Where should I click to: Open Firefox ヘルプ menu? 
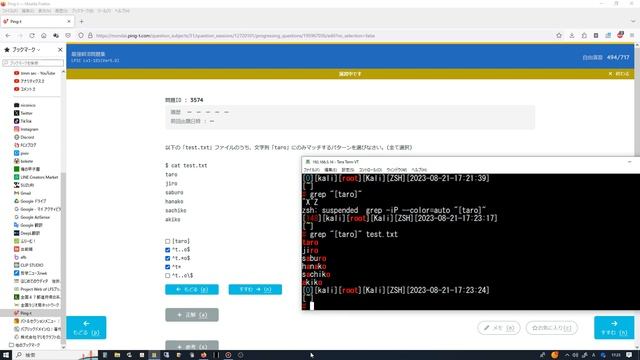122,11
